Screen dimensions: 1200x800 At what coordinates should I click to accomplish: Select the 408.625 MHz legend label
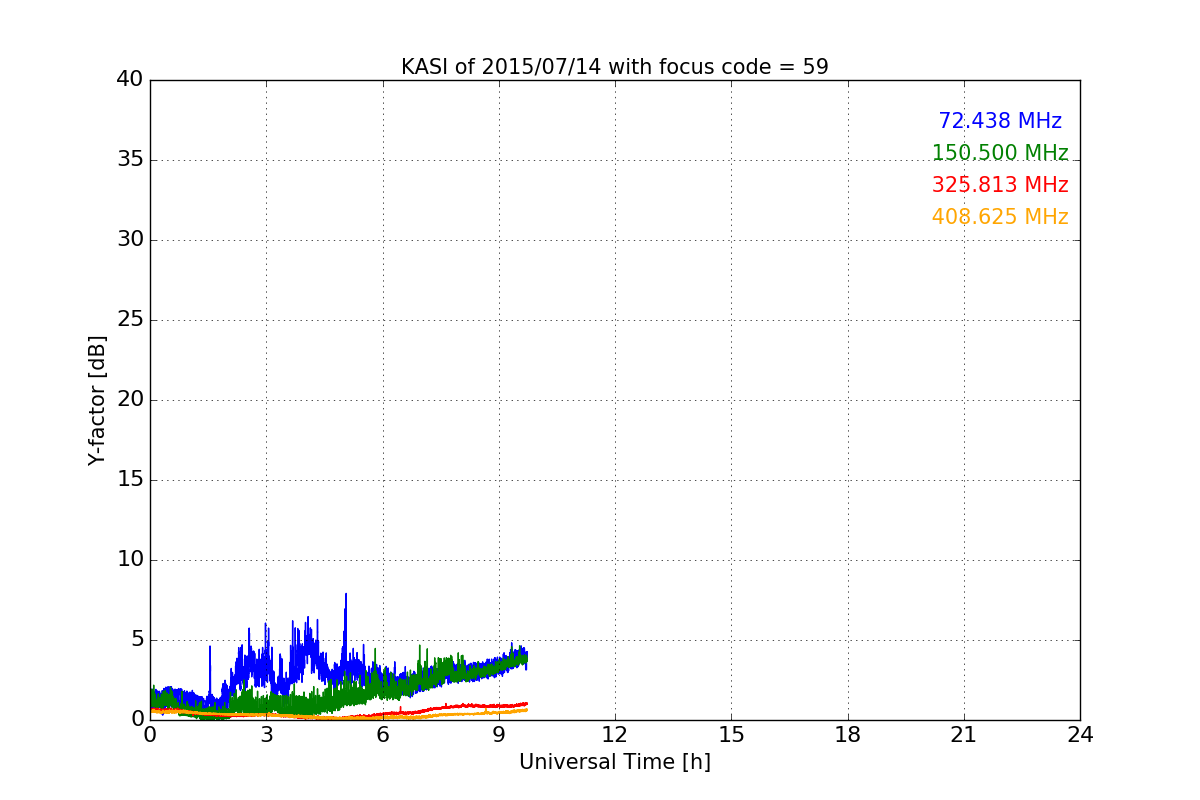[1000, 217]
